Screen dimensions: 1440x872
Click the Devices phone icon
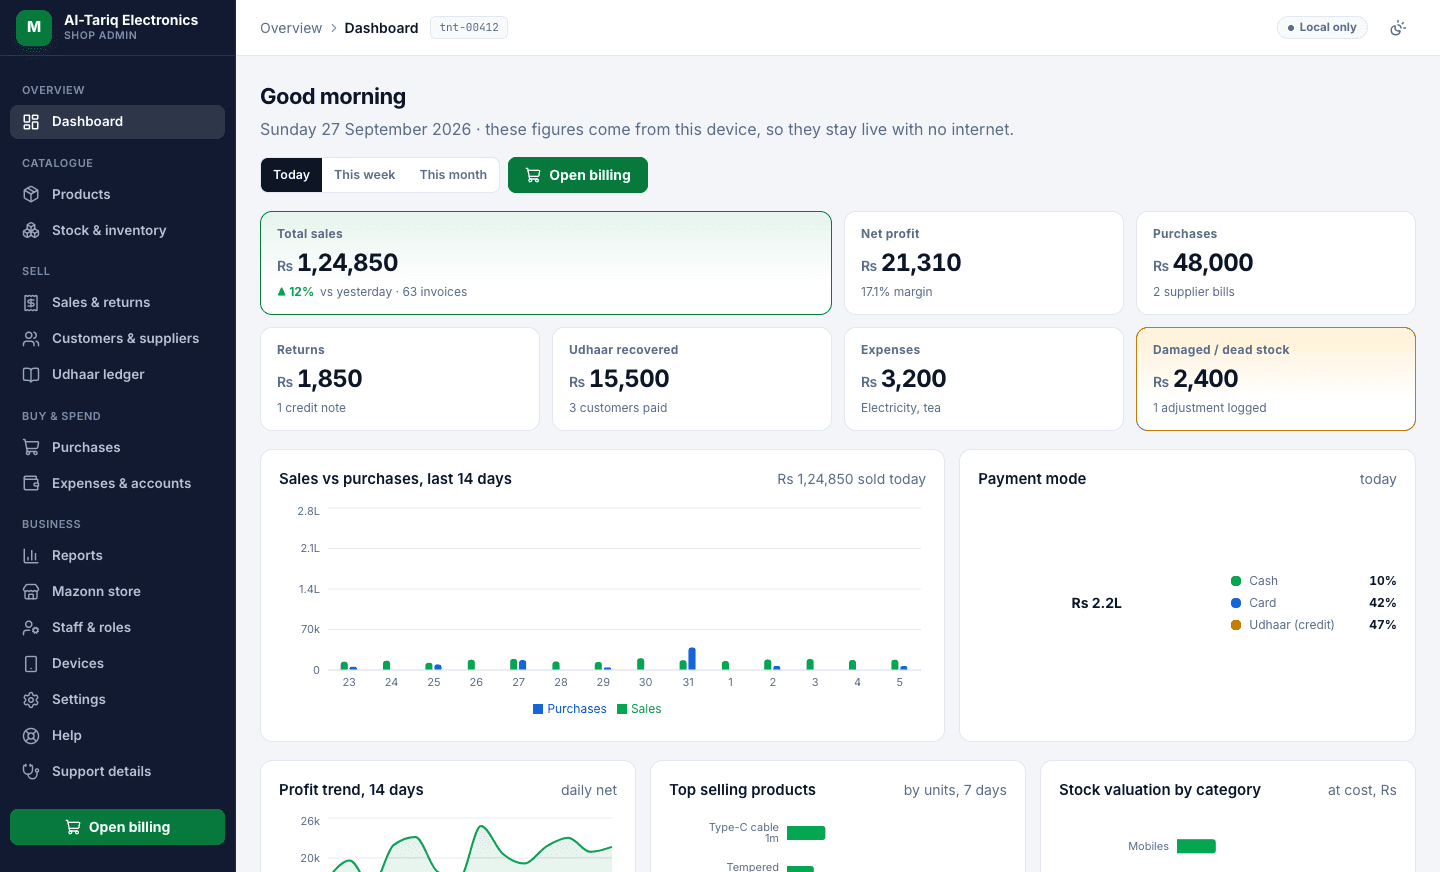[31, 663]
